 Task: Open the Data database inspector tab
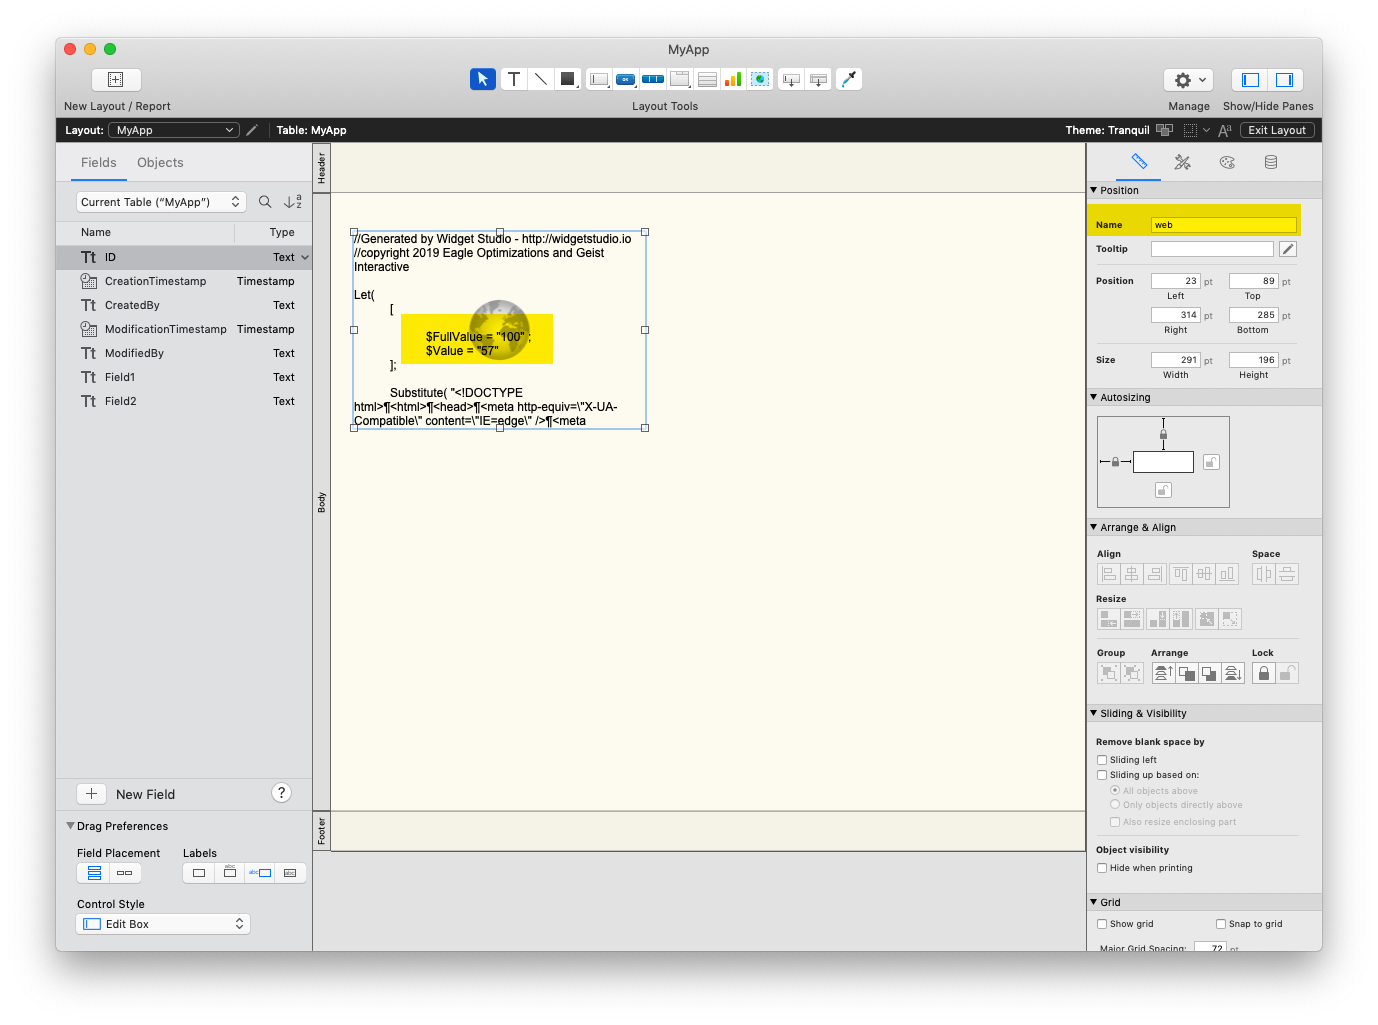[1271, 162]
